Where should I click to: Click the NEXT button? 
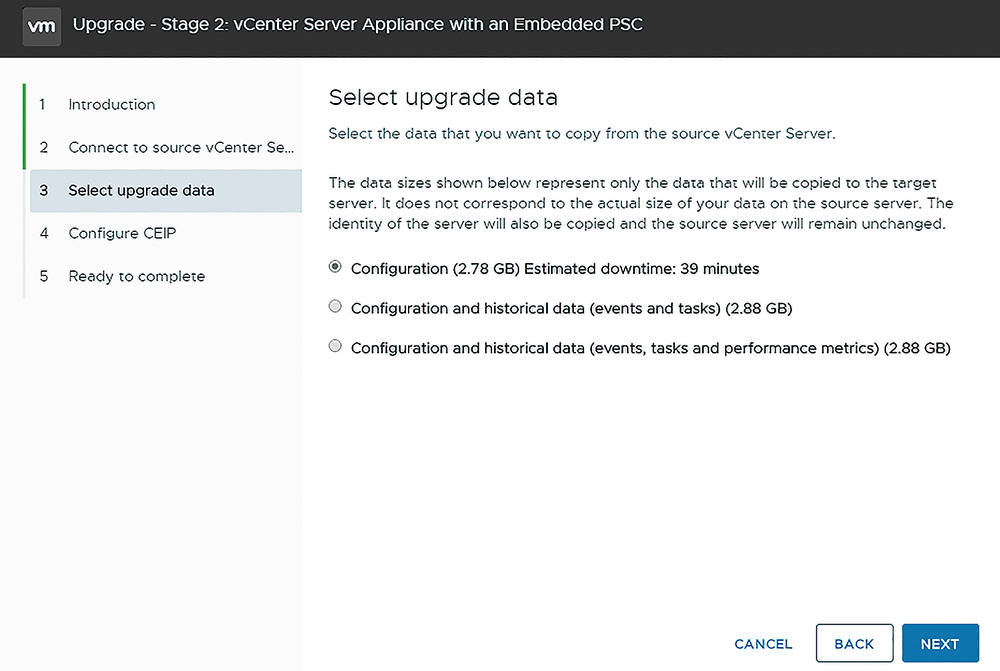tap(940, 644)
